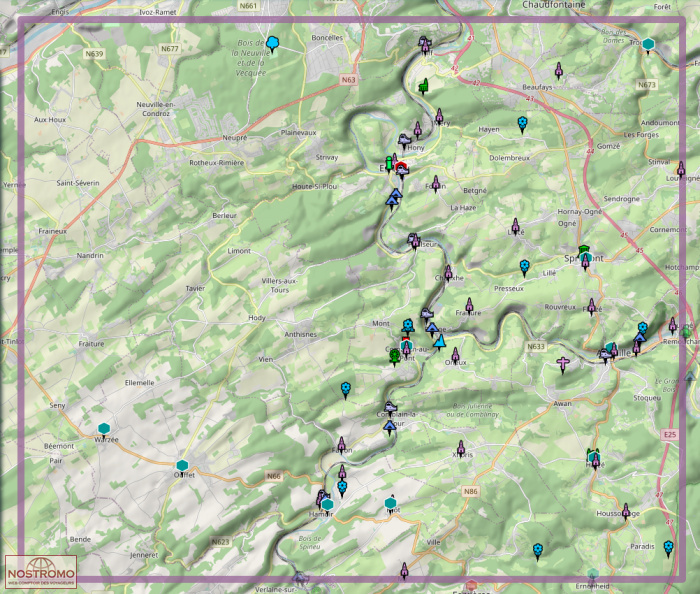Select the Rotheux-Rimière label
700x594 pixels.
pyautogui.click(x=217, y=163)
